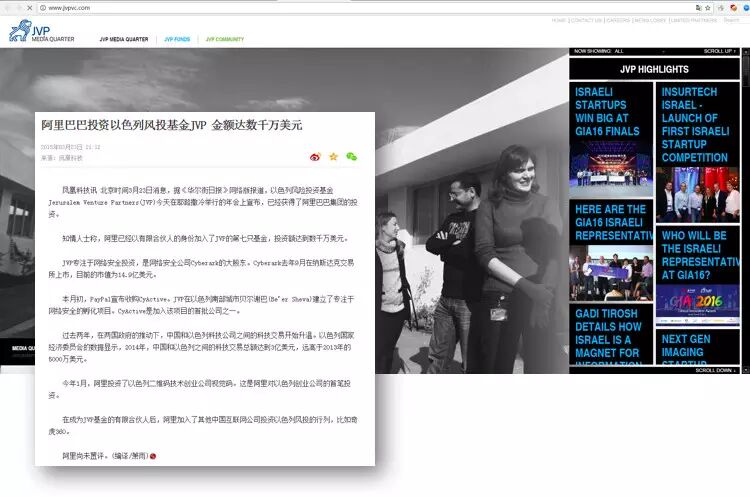Open 'Who Will Be the Israeli Representative at GIA16?'
Image resolution: width=750 pixels, height=497 pixels.
coord(700,255)
